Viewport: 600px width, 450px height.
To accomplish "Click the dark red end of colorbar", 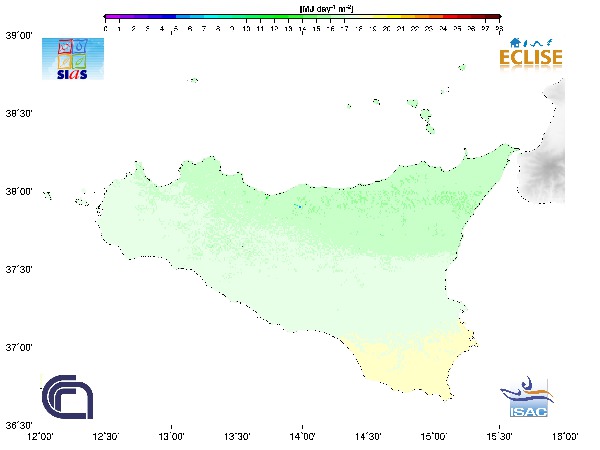I will (x=493, y=17).
